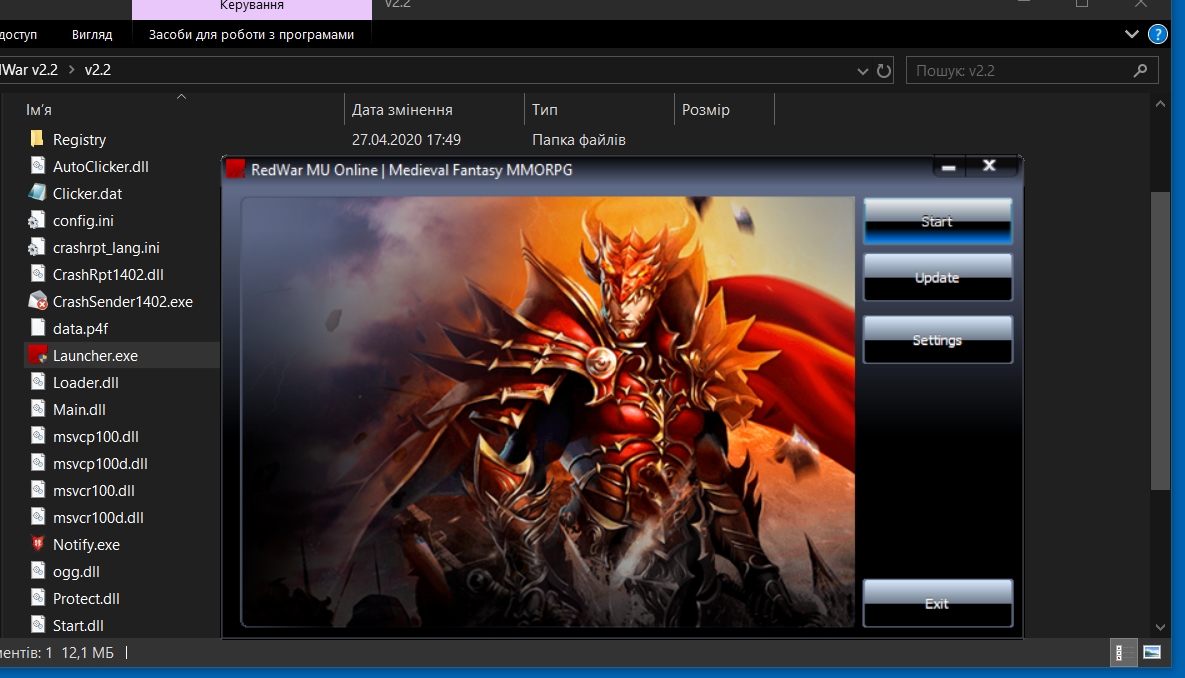Click the msvcr100d.dll file icon

point(37,517)
